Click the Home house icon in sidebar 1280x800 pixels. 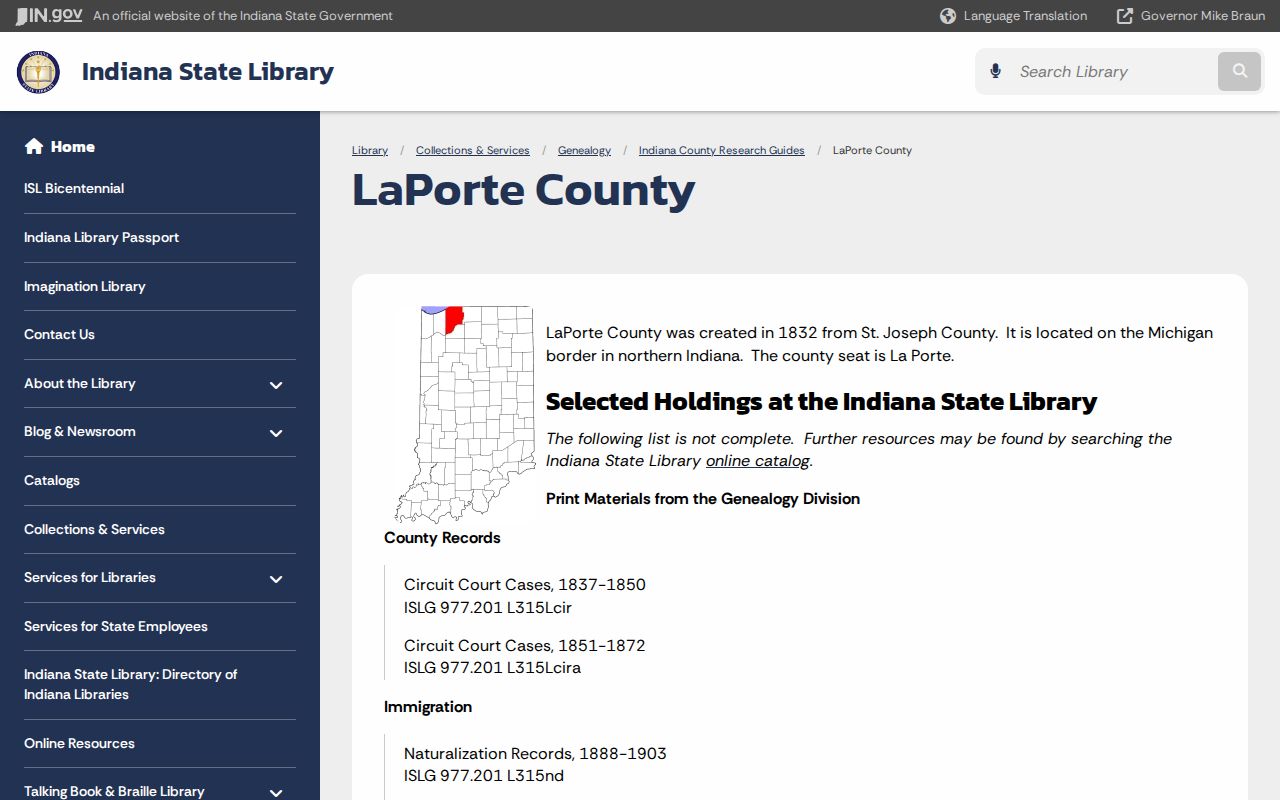(34, 146)
